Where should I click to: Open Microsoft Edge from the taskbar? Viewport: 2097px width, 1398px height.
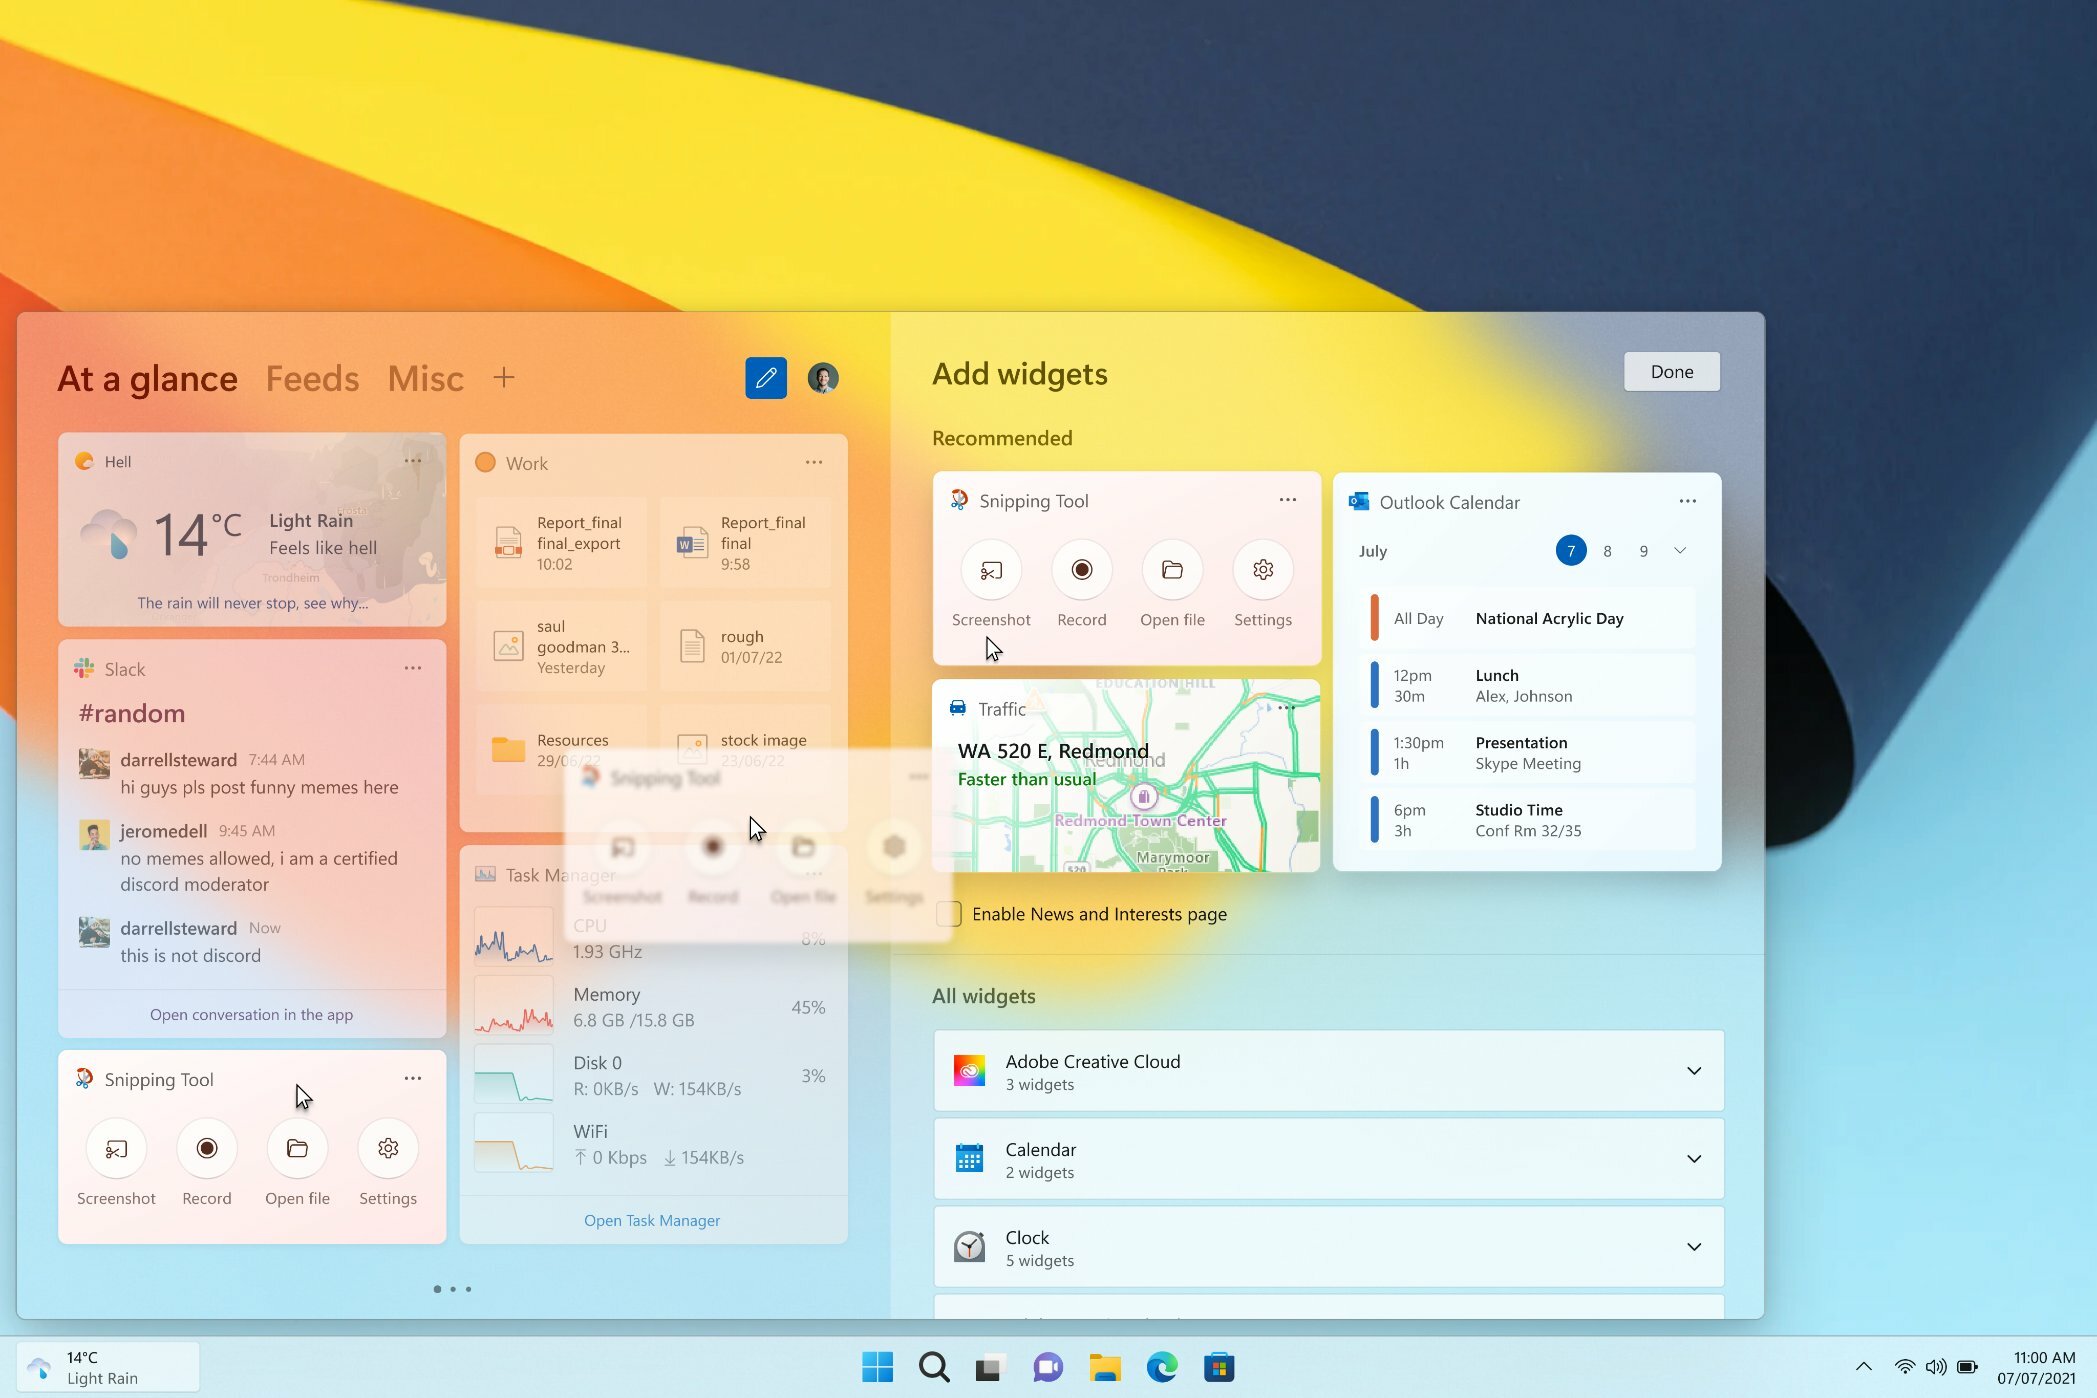click(x=1162, y=1367)
